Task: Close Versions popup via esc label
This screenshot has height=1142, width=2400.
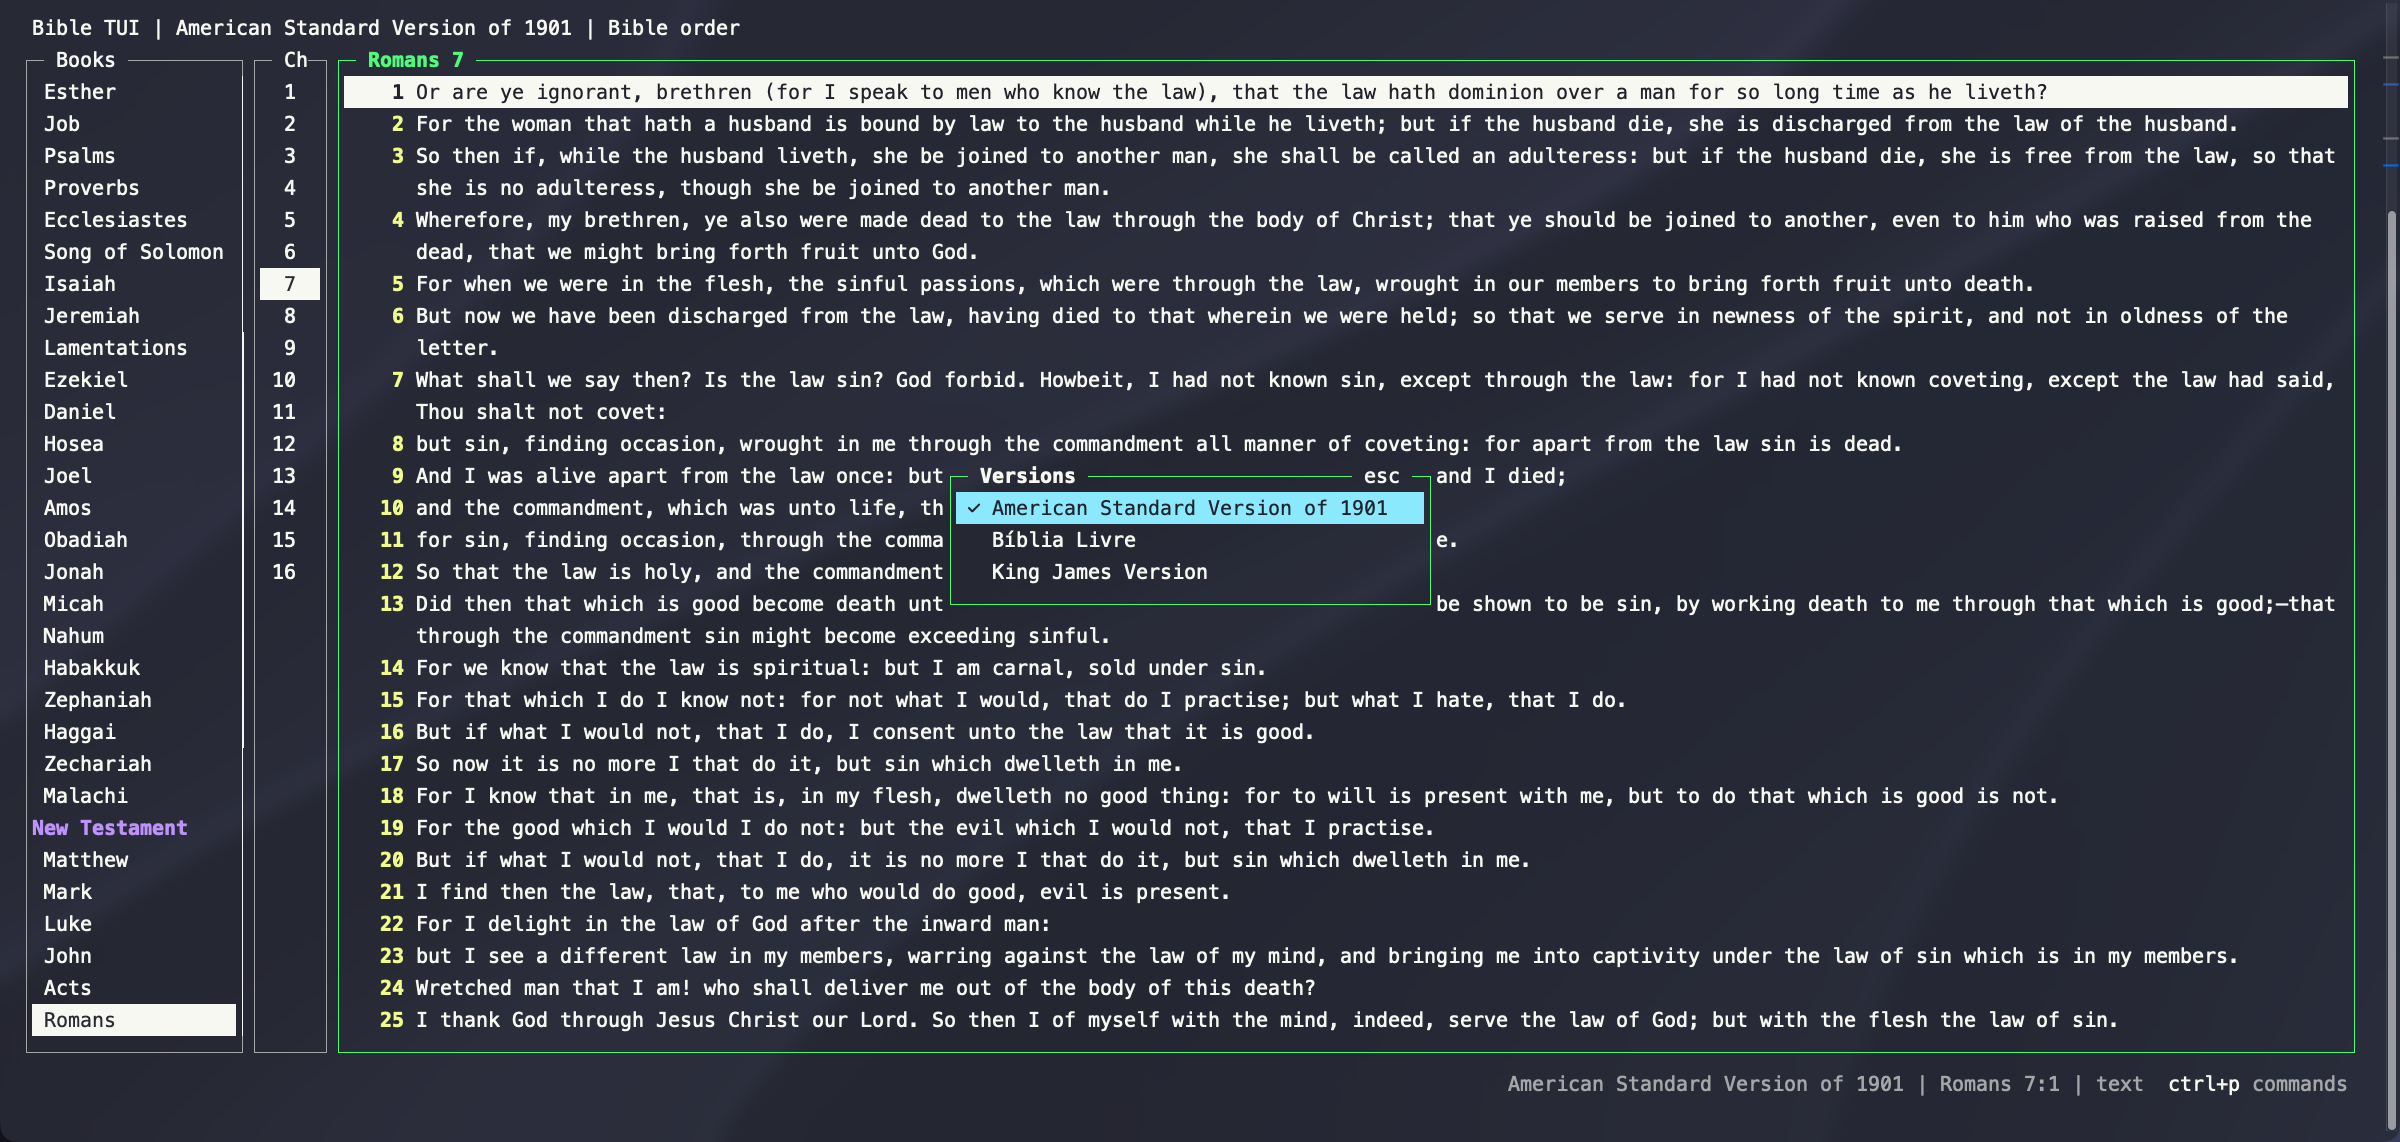Action: (1382, 476)
